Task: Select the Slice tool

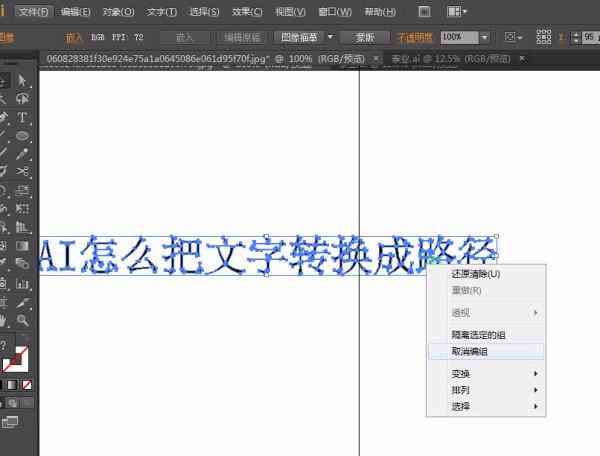Action: (x=22, y=302)
